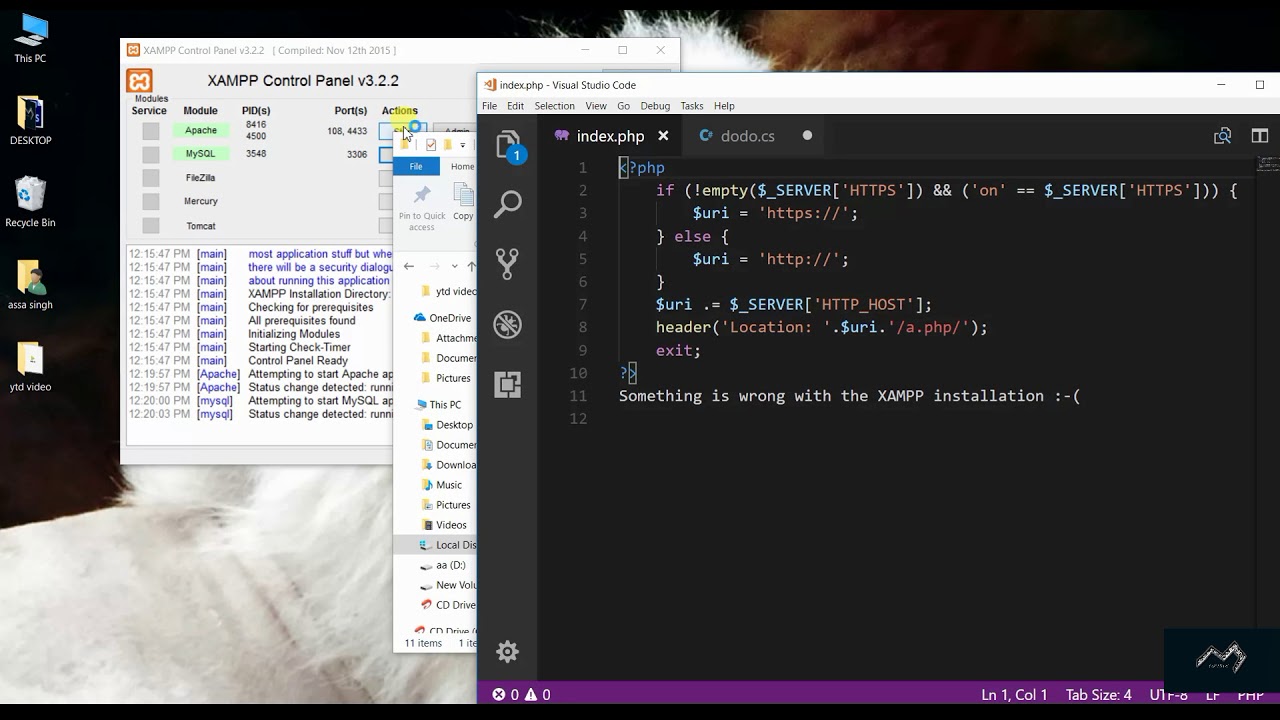This screenshot has width=1280, height=720.
Task: Click the 'Something is wrong' line in editor
Action: pos(849,396)
